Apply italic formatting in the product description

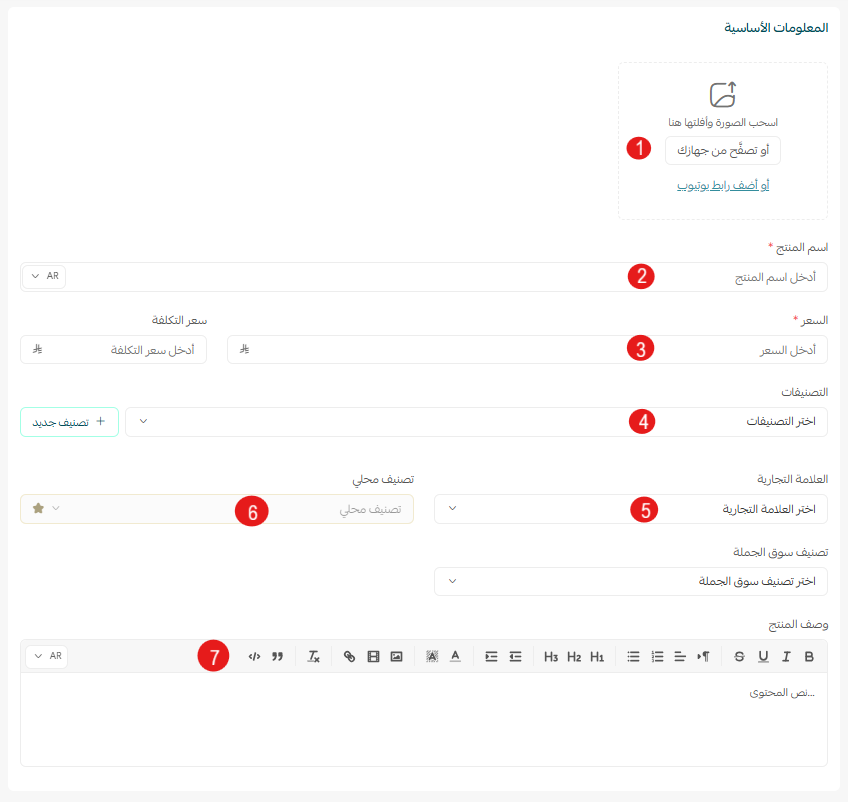coord(784,657)
